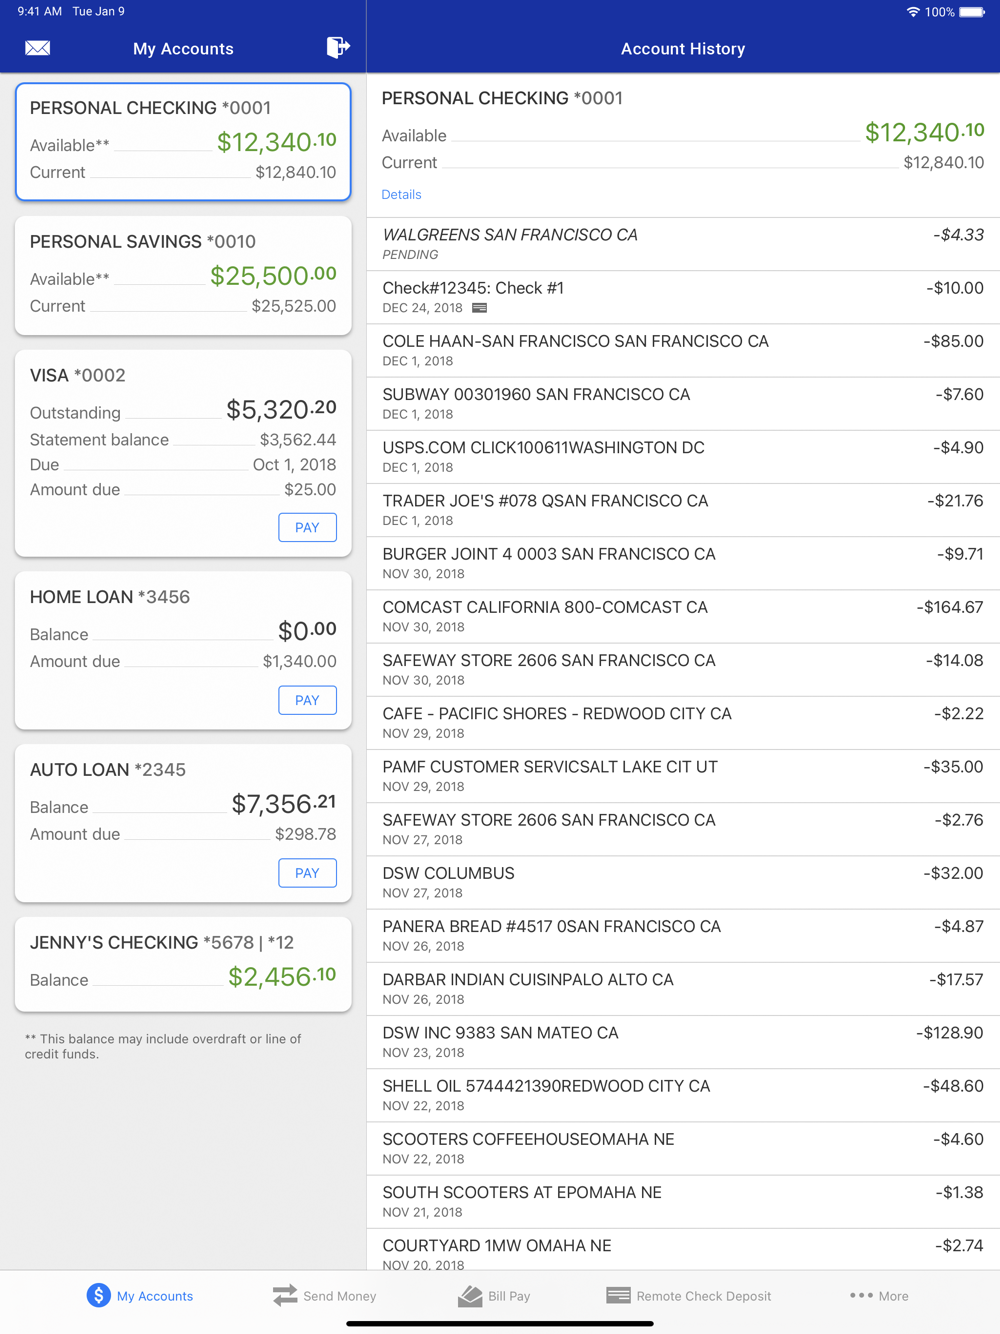The image size is (1000, 1334).
Task: Tap the logout door icon
Action: tap(338, 47)
